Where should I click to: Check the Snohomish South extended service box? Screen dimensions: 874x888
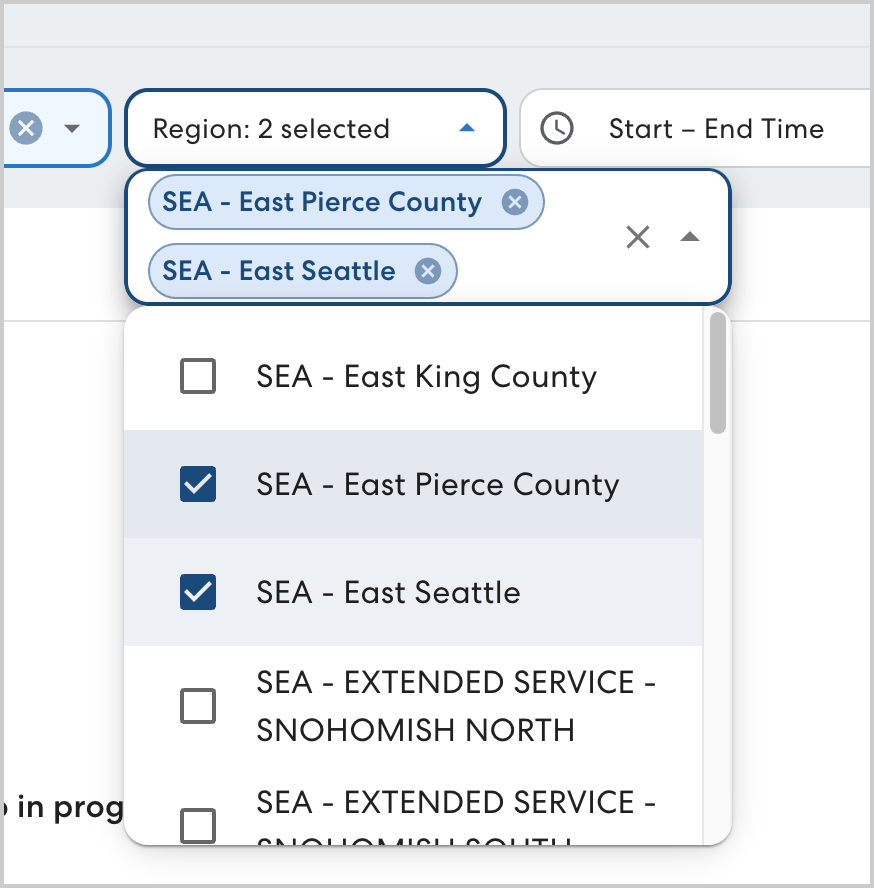click(x=198, y=826)
